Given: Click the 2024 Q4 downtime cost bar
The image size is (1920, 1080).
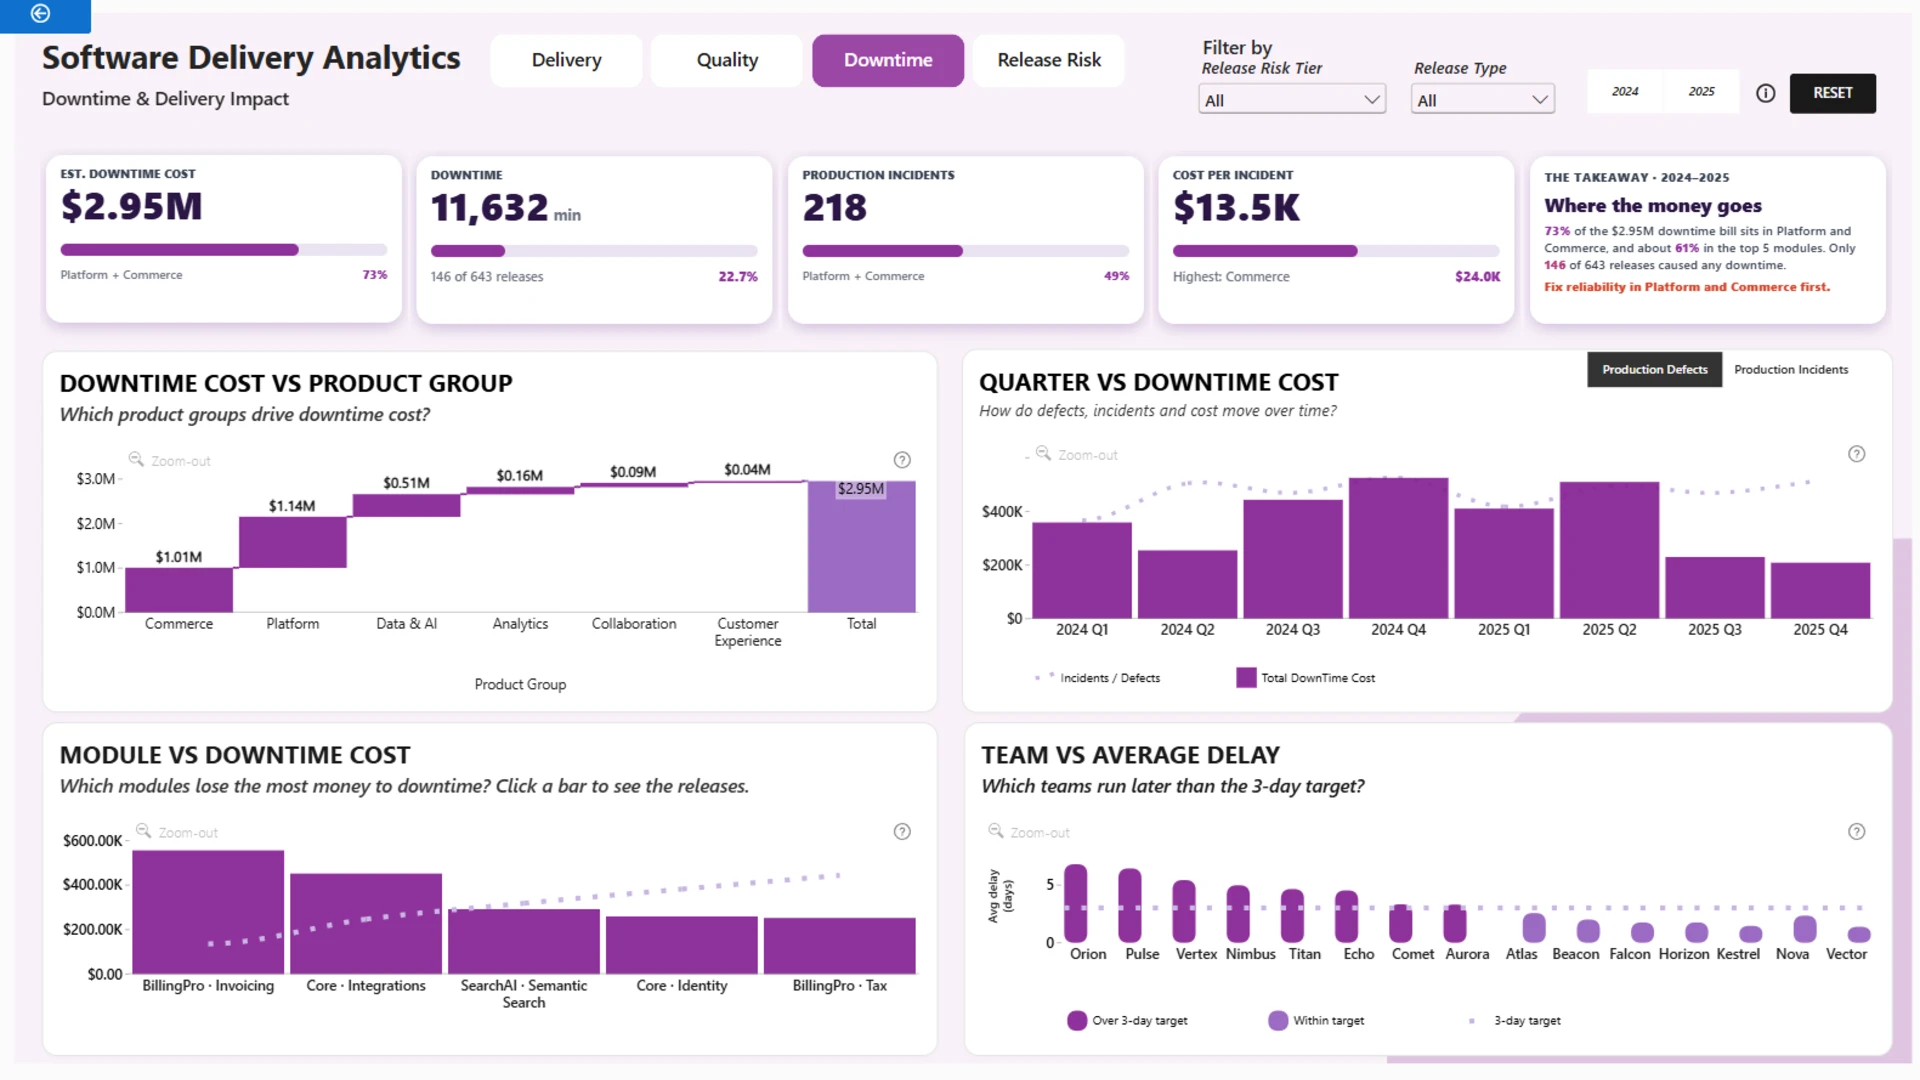Looking at the screenshot, I should pos(1398,548).
